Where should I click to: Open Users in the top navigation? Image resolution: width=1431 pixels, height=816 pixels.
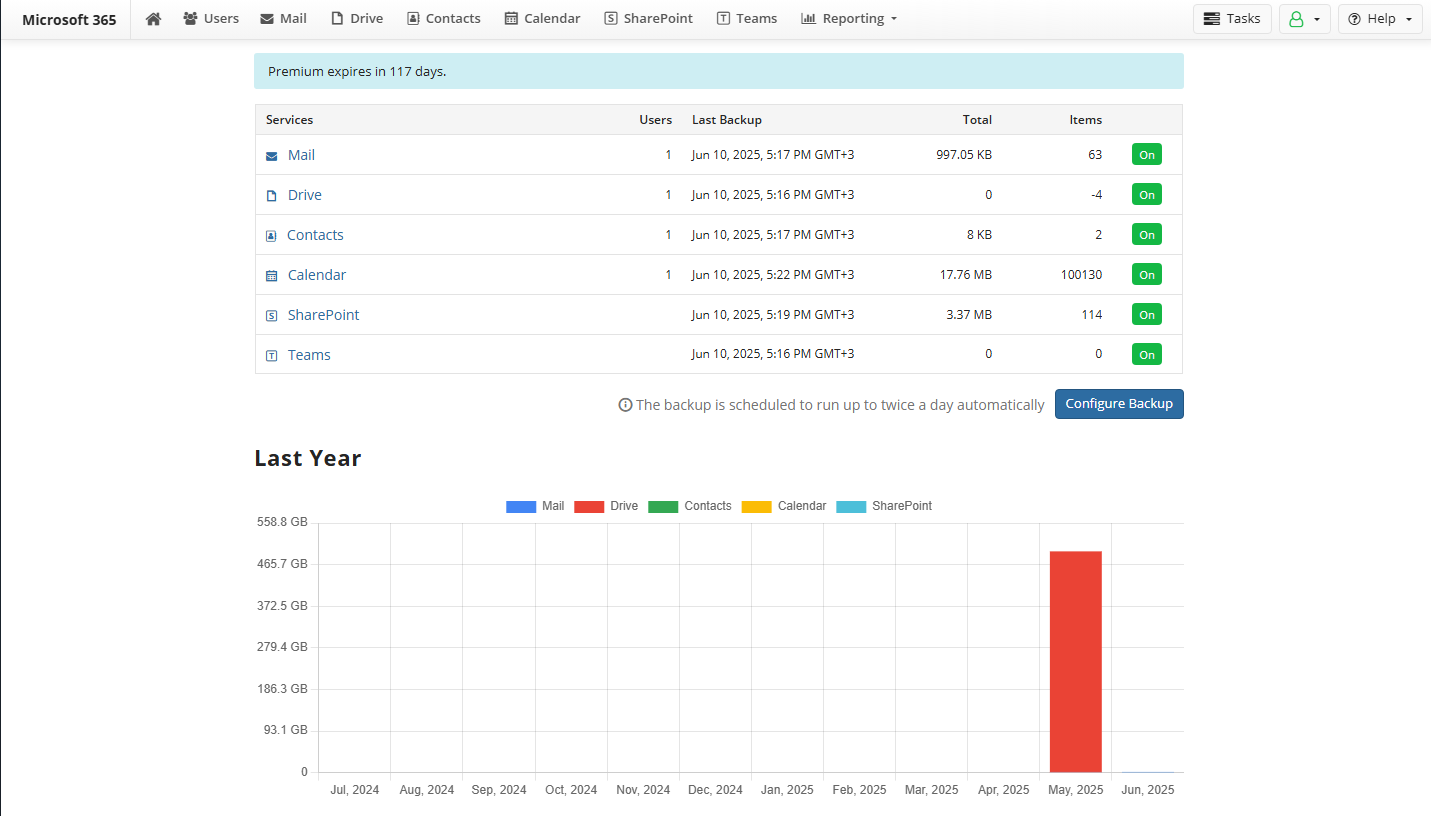(211, 18)
